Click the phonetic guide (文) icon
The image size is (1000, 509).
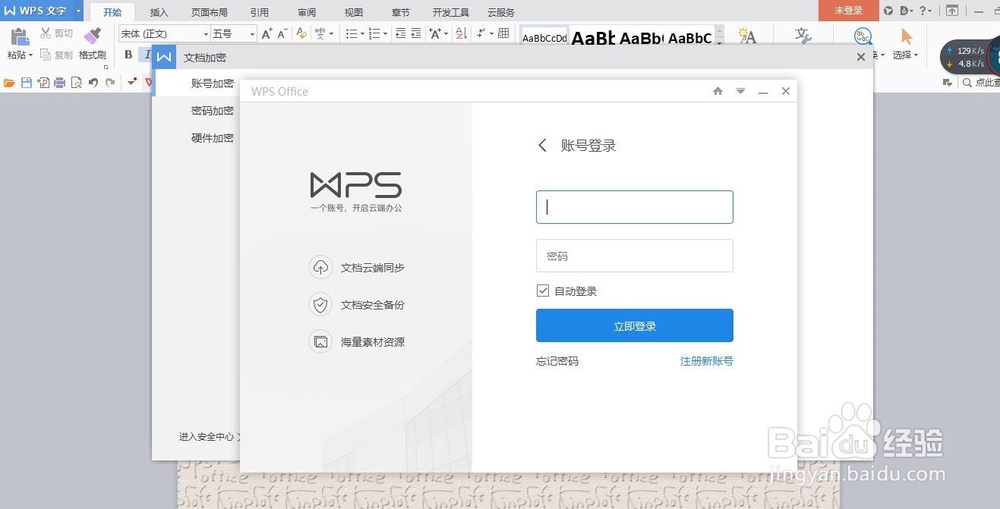[320, 34]
